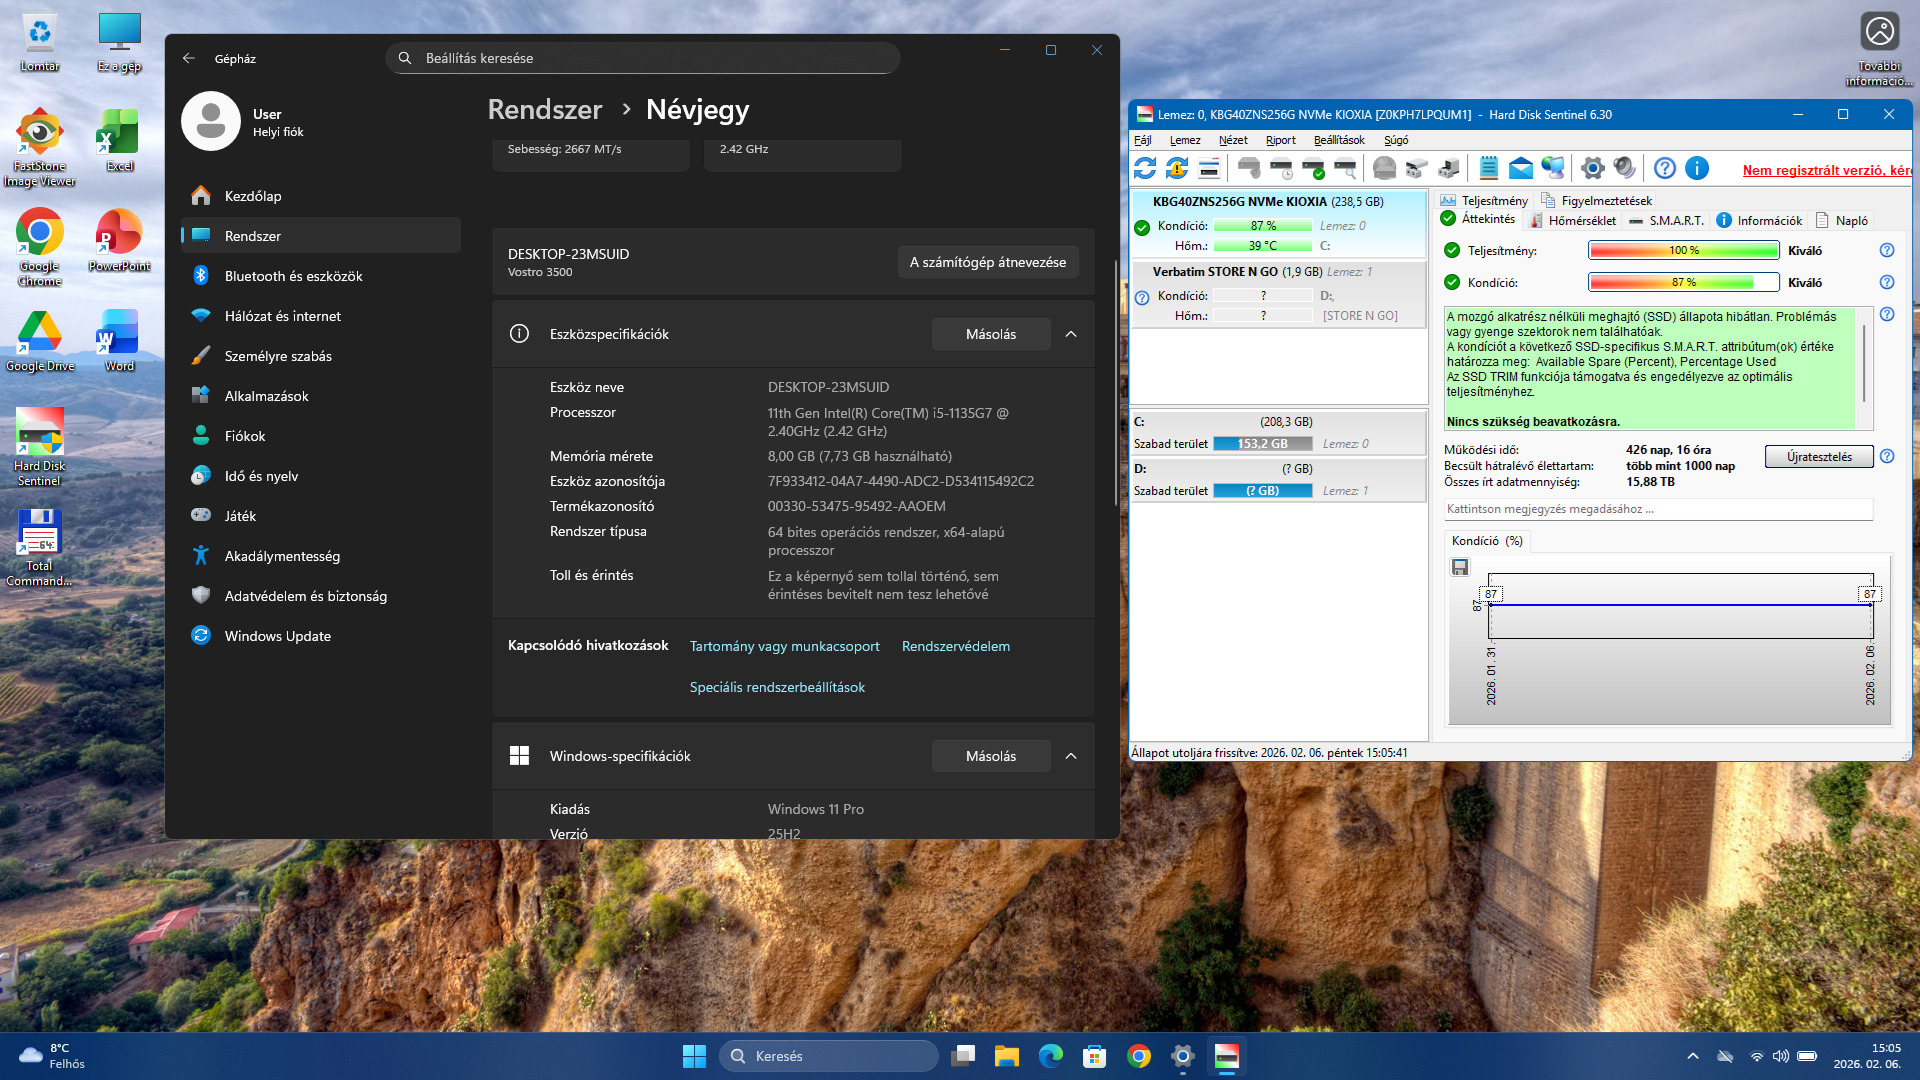Screen dimensions: 1920x1080
Task: Open Bluetooth és eszközök settings
Action: coord(293,276)
